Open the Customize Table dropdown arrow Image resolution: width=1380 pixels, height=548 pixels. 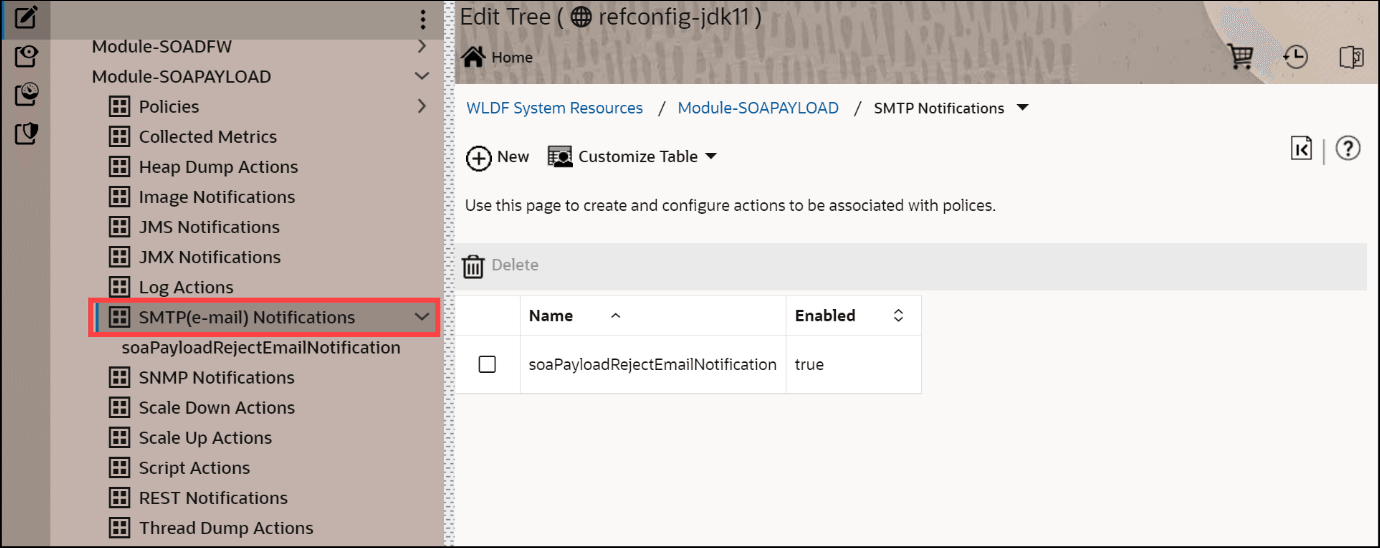[711, 157]
